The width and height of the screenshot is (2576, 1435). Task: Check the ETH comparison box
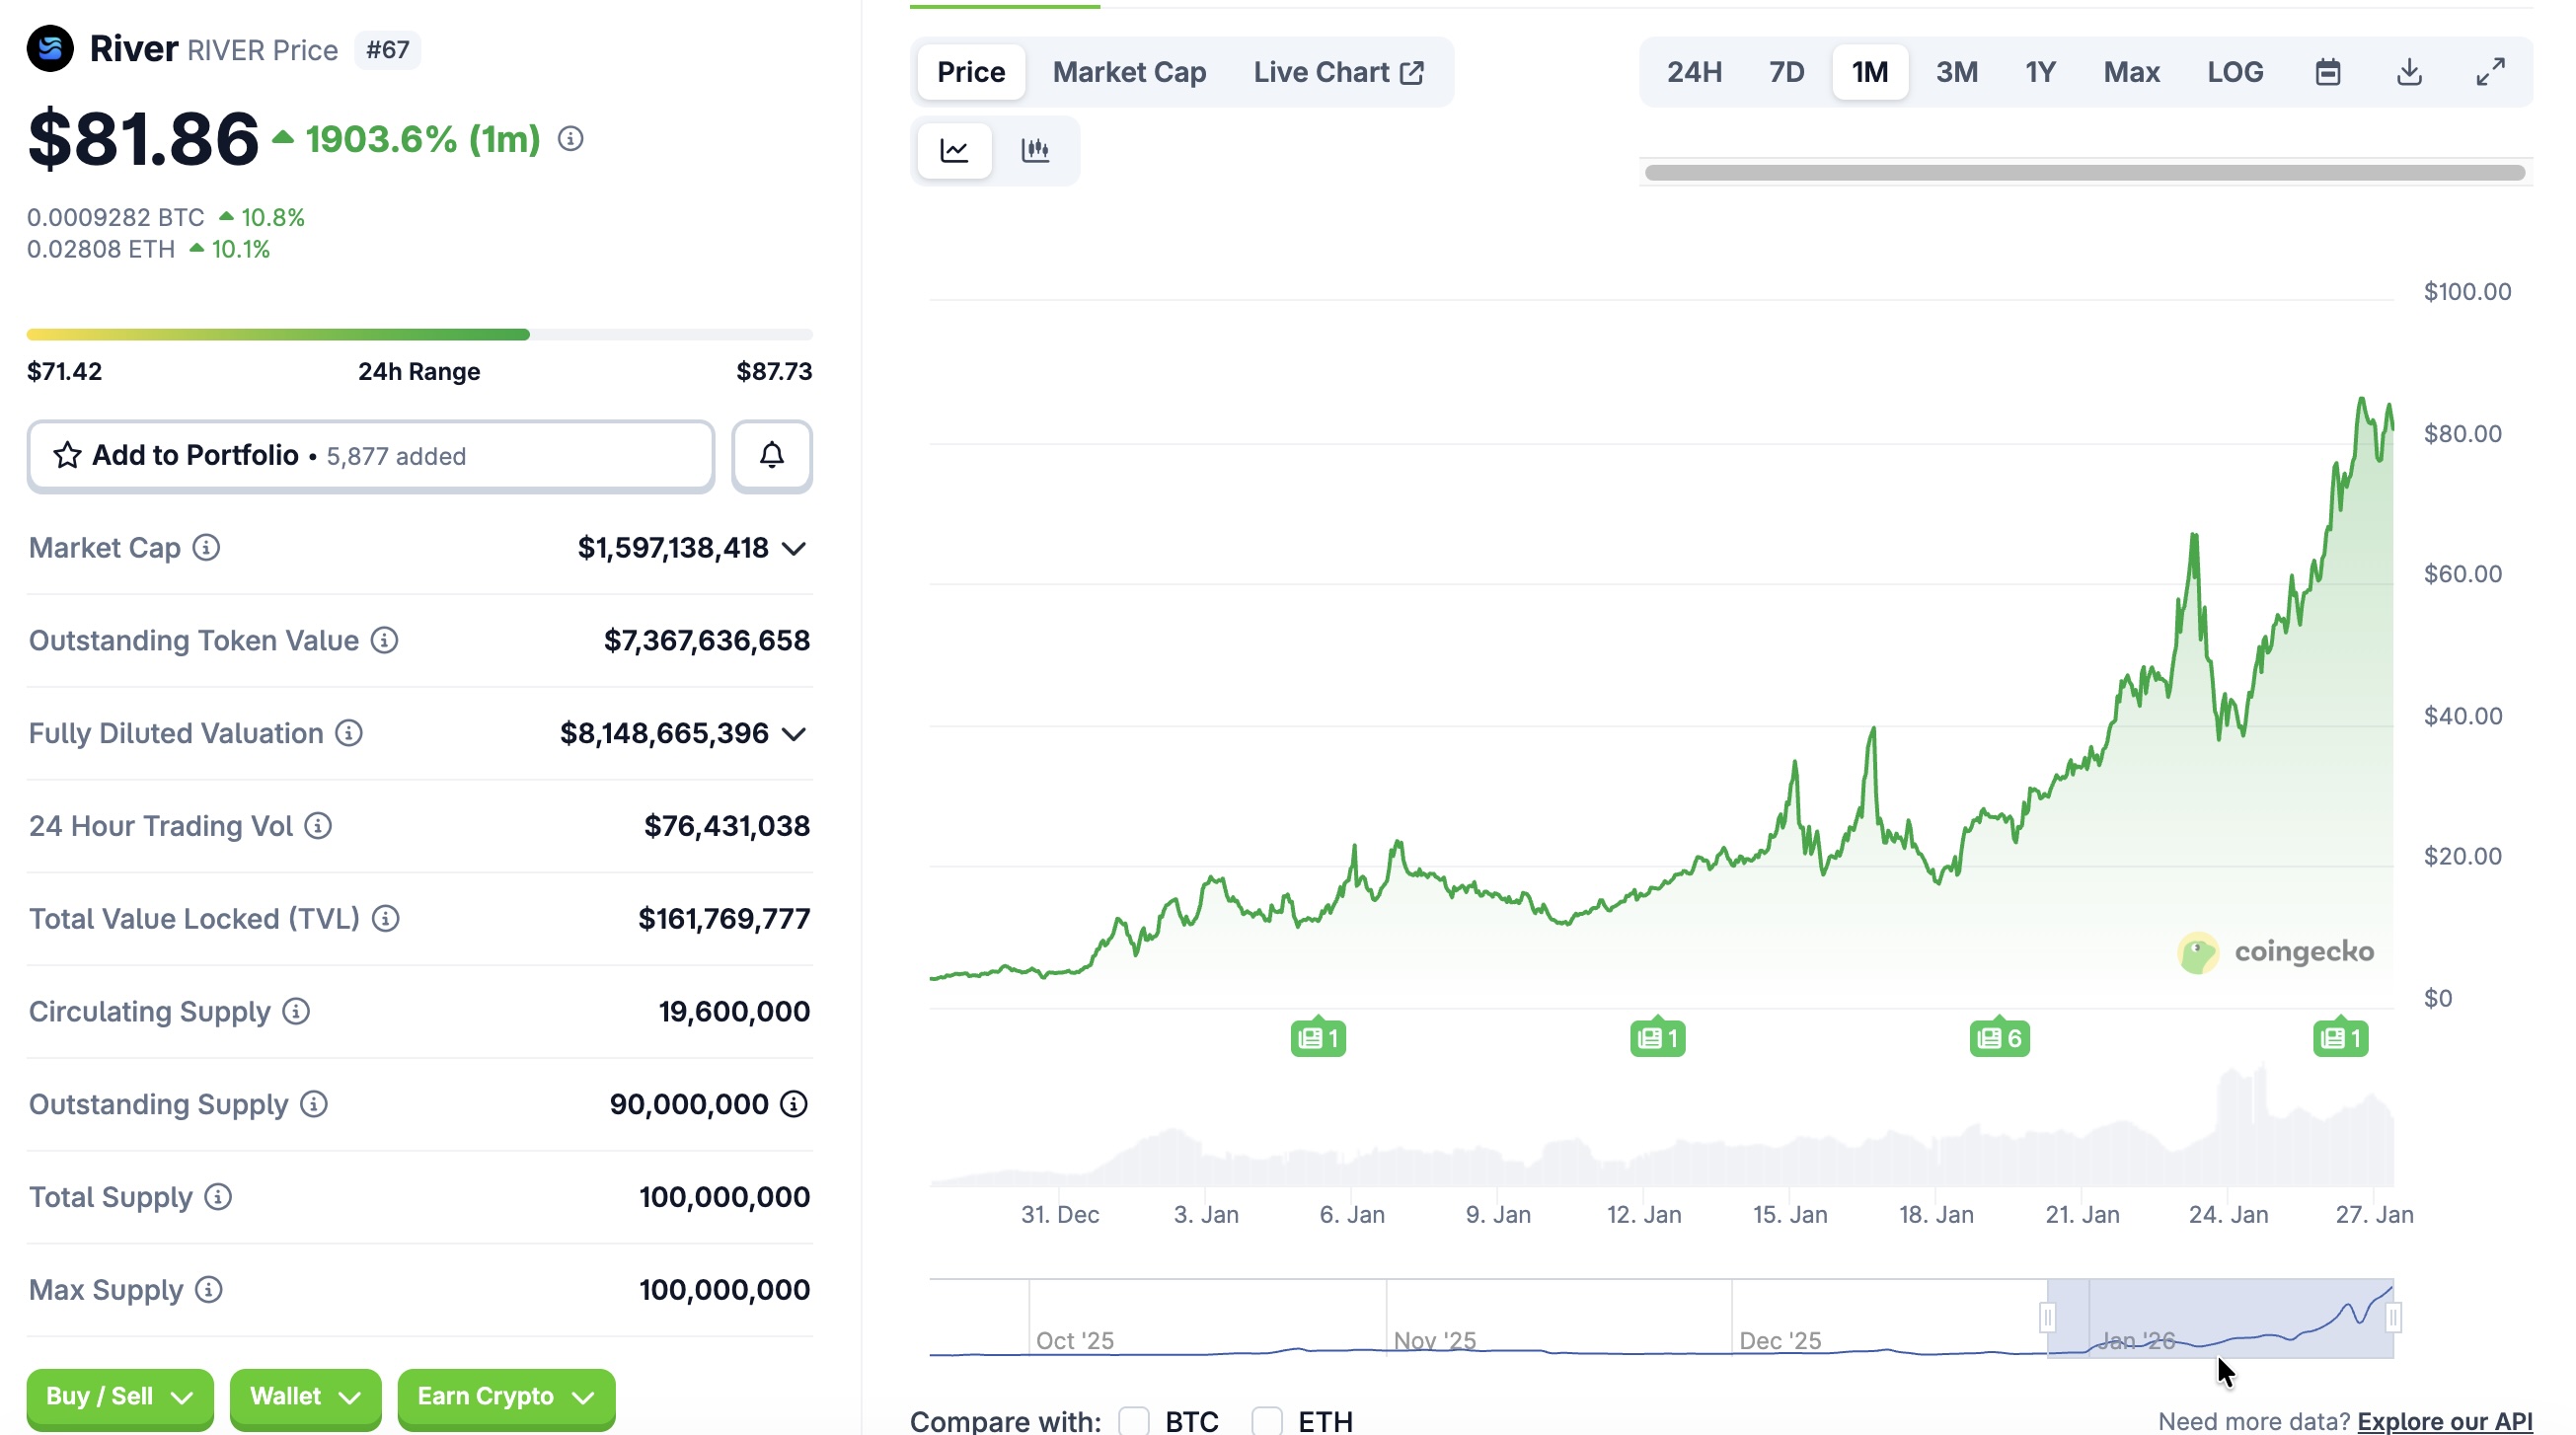coord(1266,1420)
